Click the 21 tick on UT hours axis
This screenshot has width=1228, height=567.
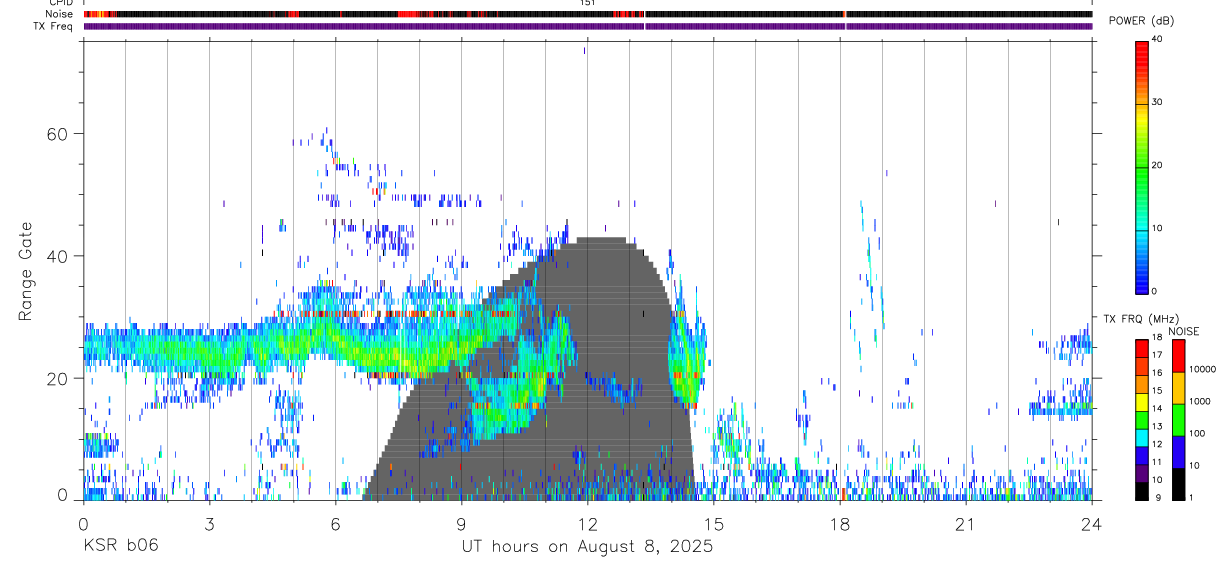965,524
